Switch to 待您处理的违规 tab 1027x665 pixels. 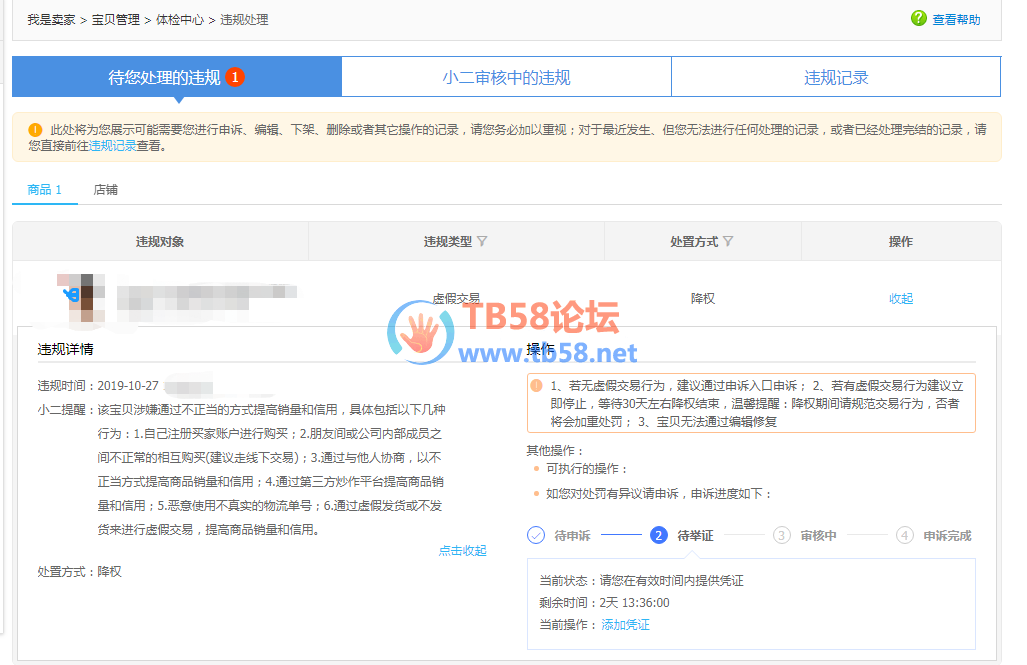[x=177, y=77]
